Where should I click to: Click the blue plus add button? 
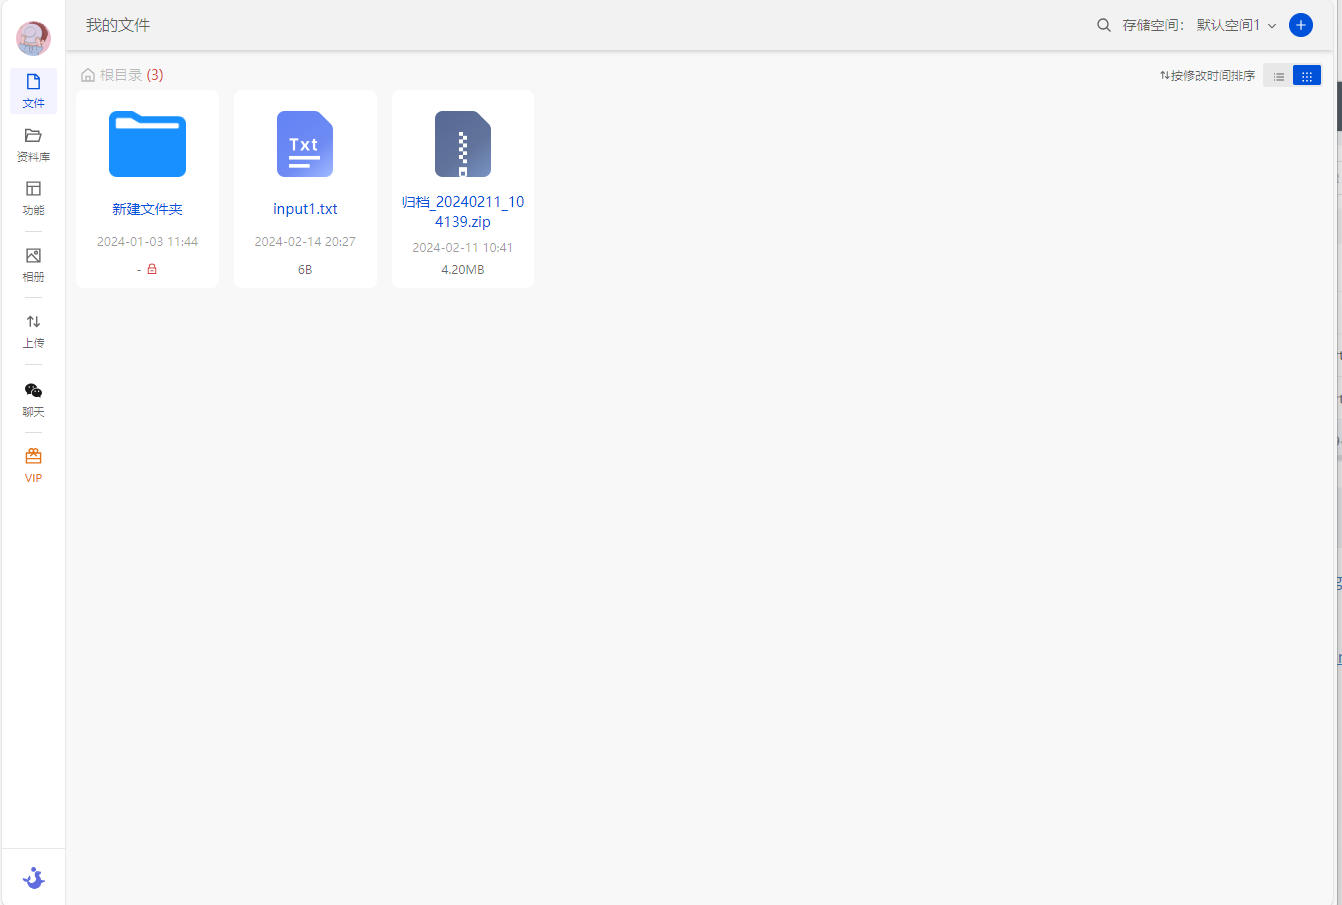pyautogui.click(x=1301, y=25)
